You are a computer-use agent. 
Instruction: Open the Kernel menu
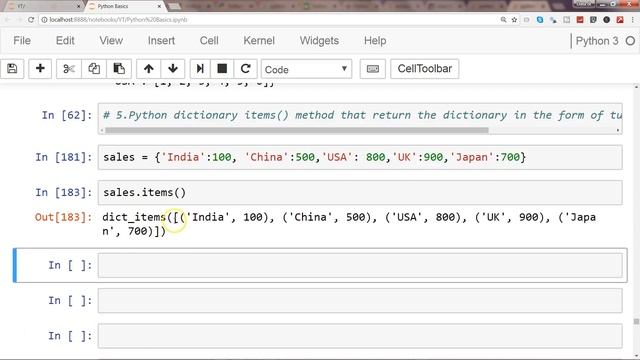(x=259, y=41)
